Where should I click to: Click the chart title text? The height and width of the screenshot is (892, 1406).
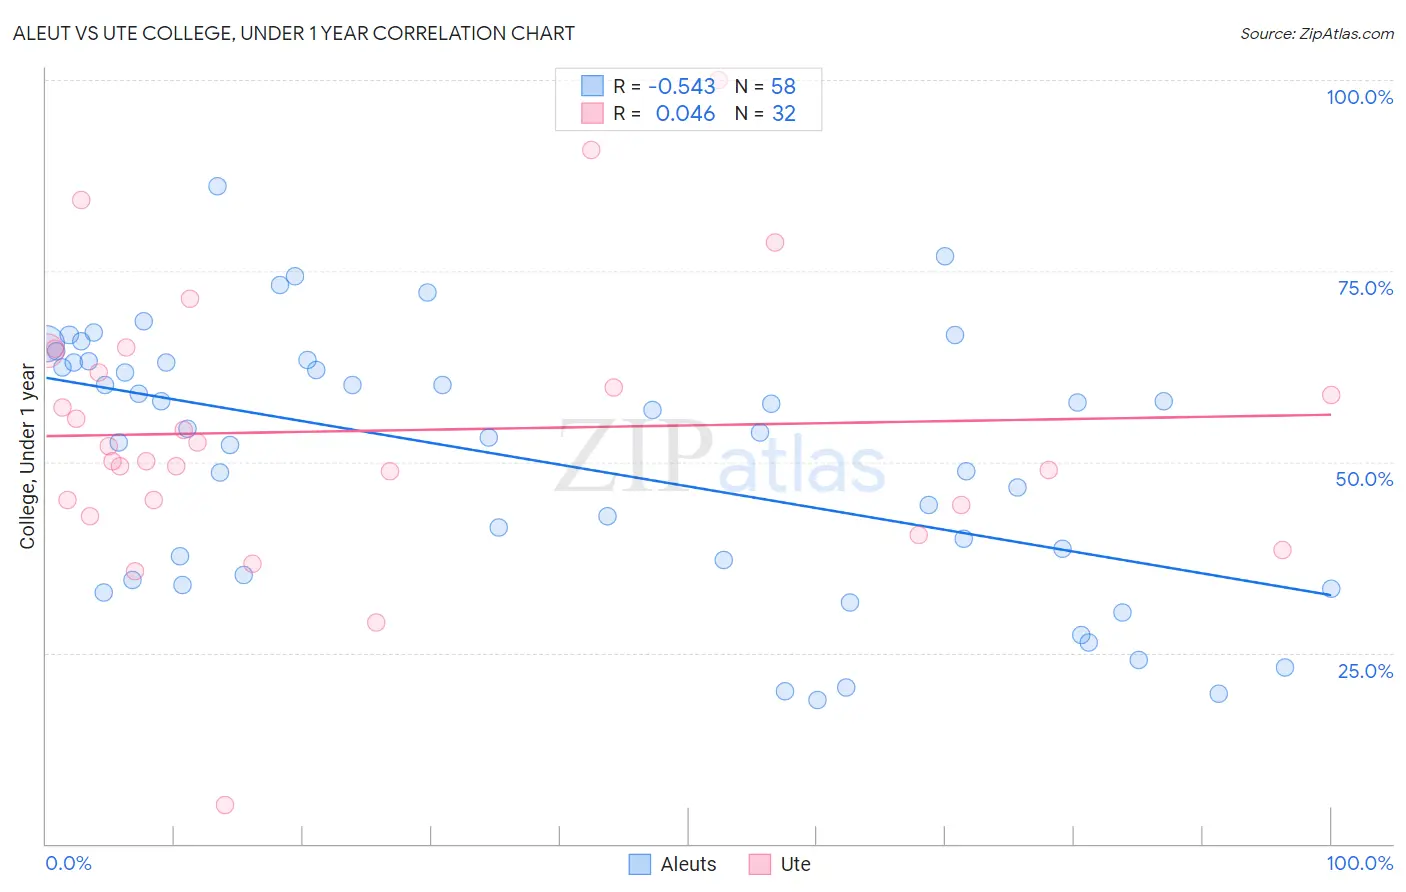[294, 33]
